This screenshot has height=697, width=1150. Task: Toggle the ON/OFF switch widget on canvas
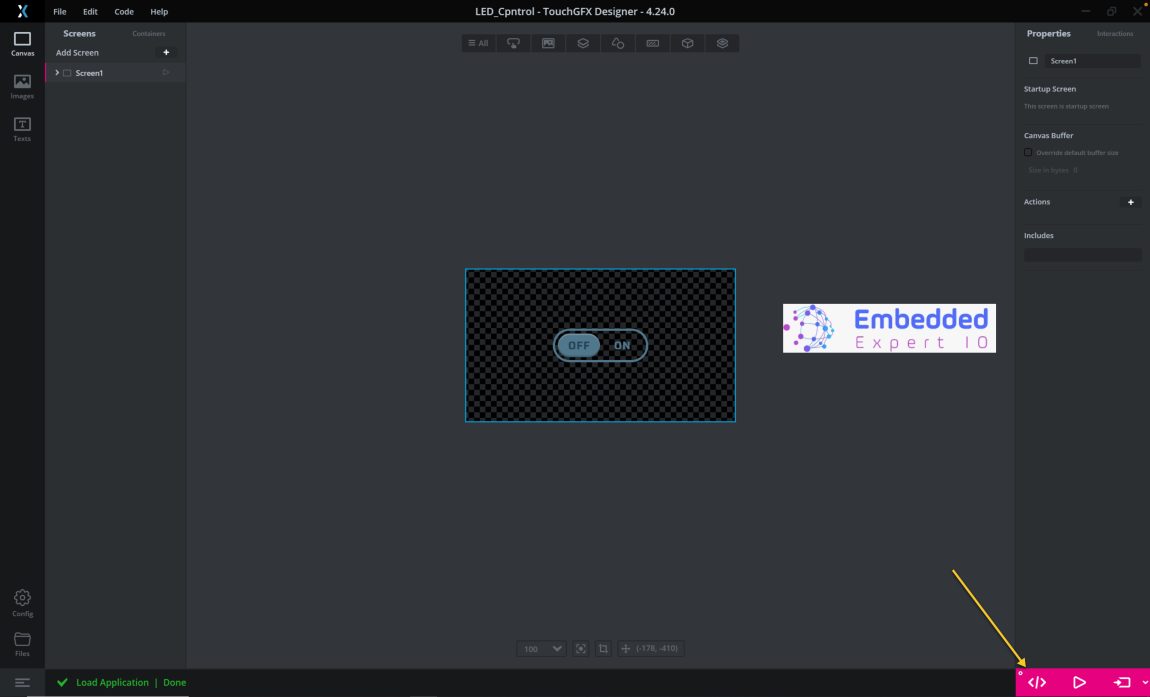coord(599,344)
